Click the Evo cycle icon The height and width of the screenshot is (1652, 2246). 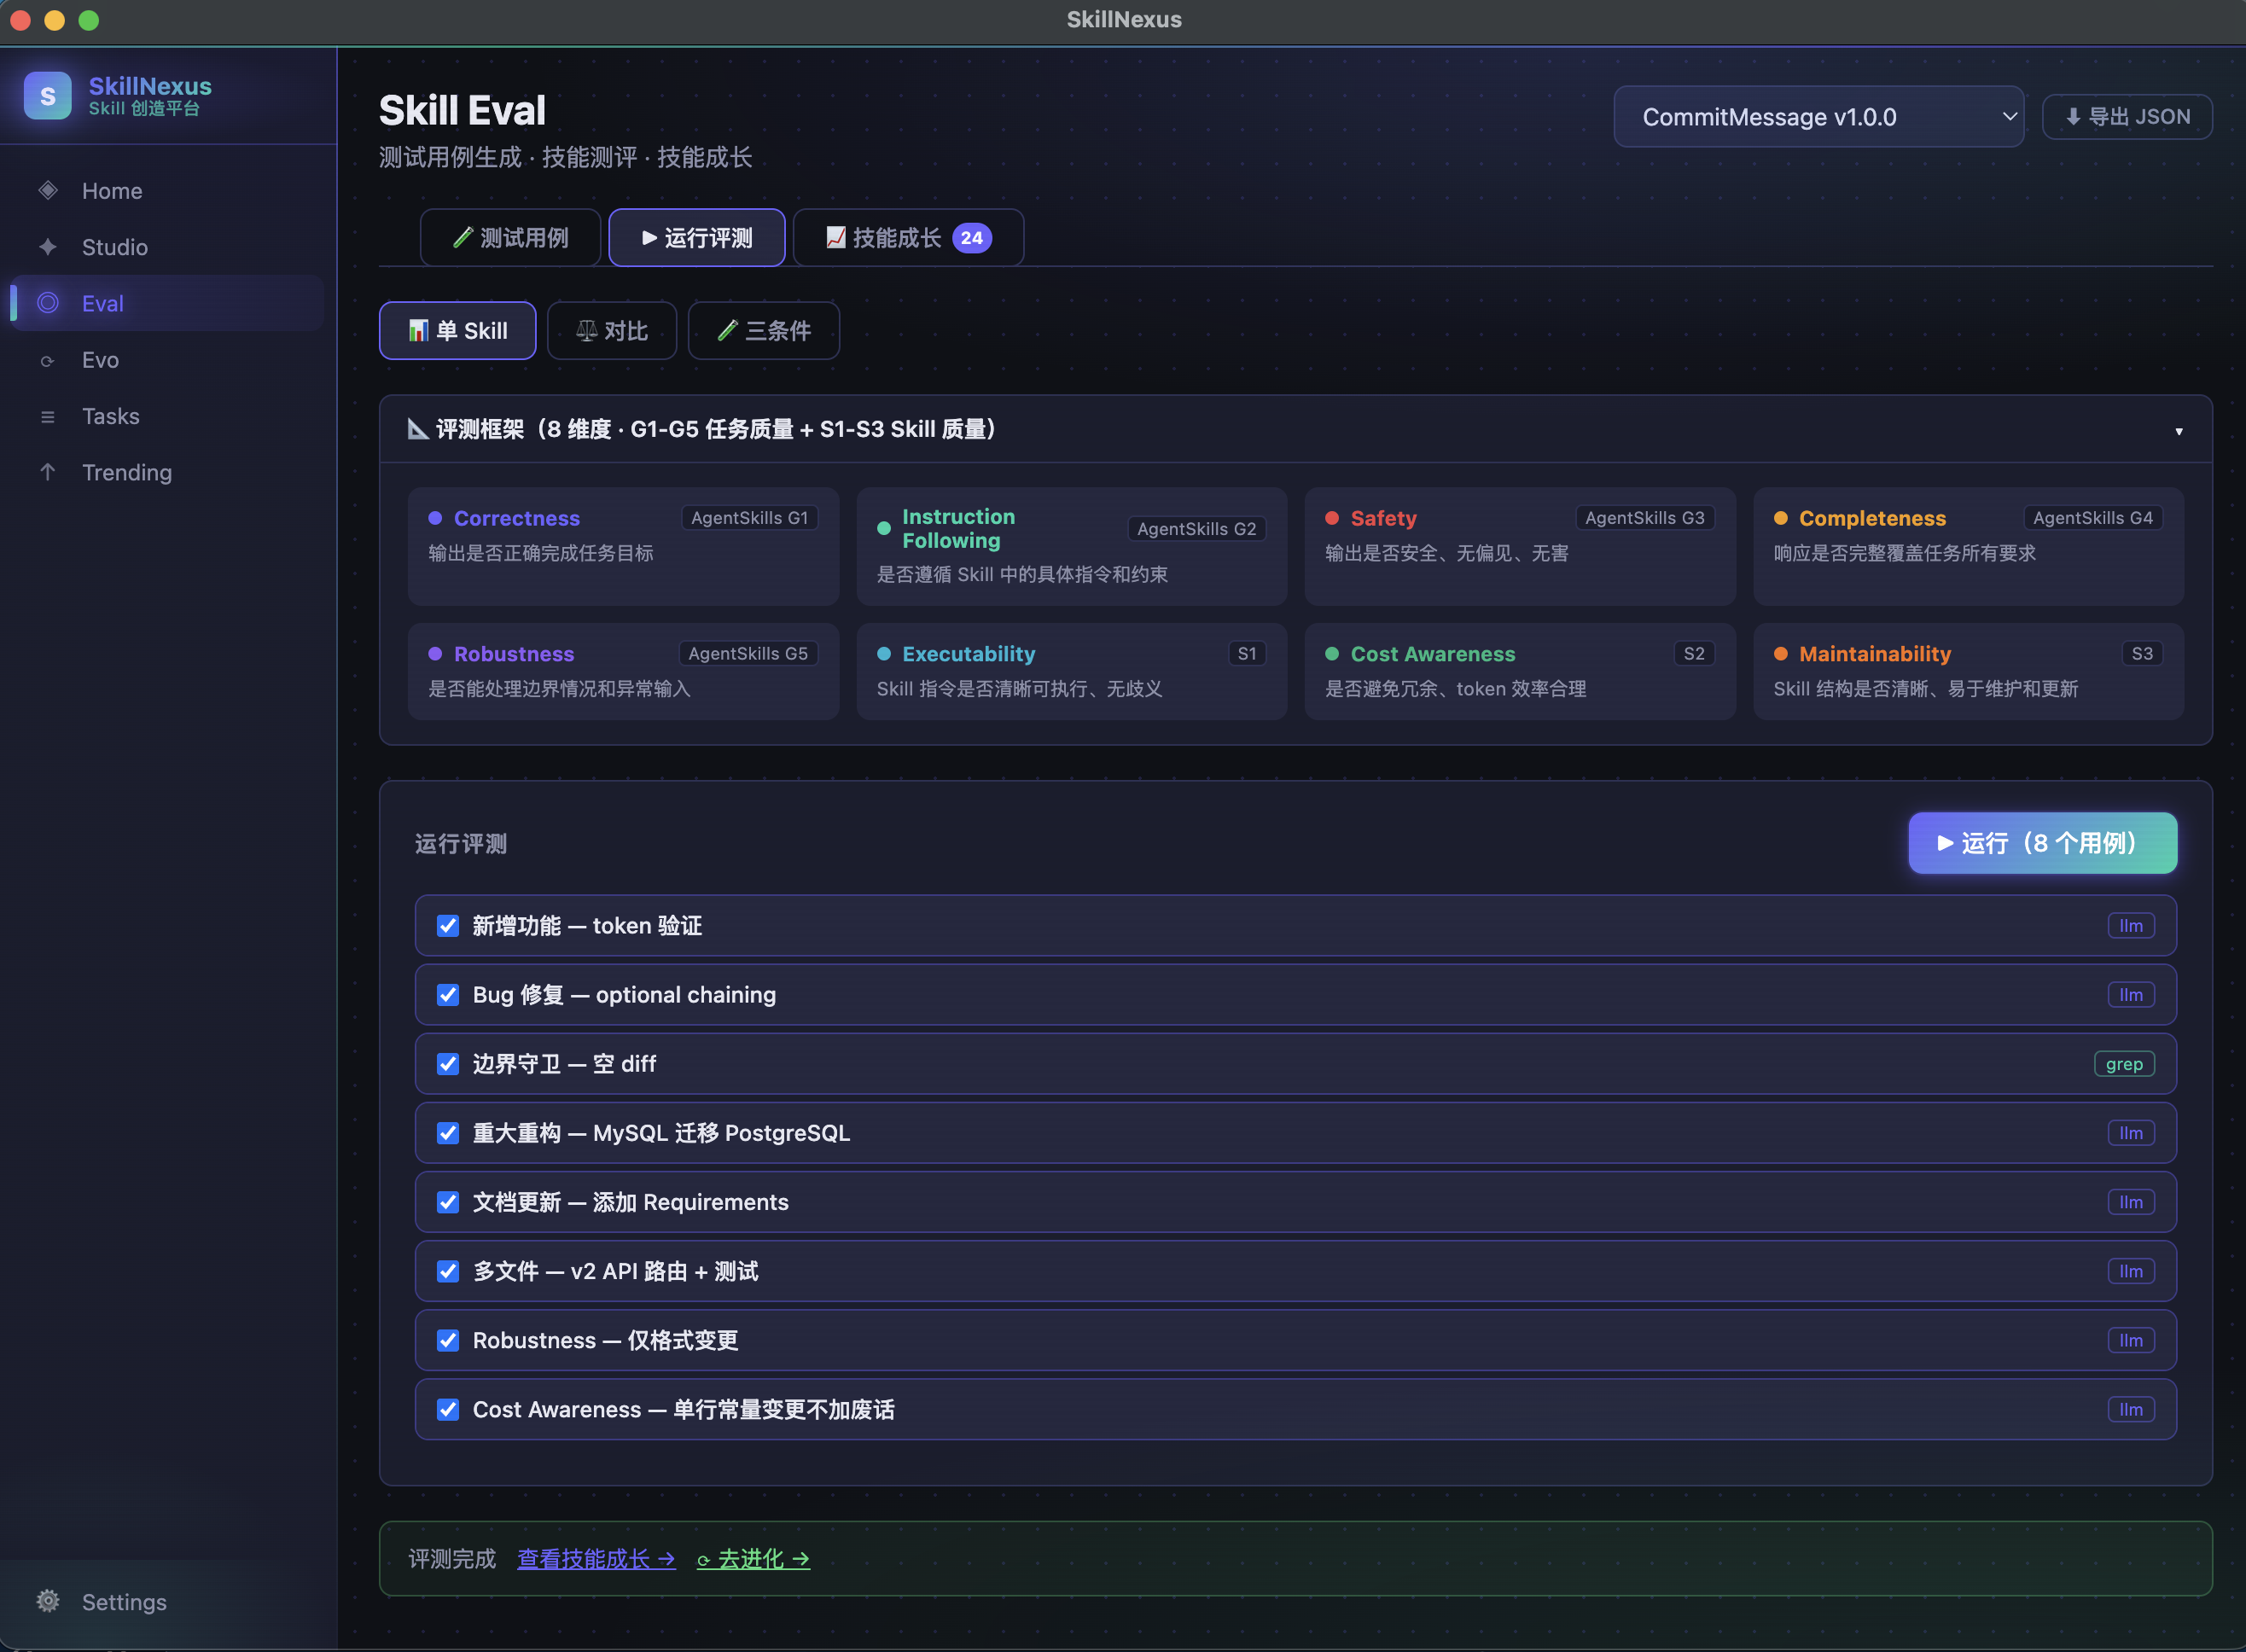[x=47, y=361]
